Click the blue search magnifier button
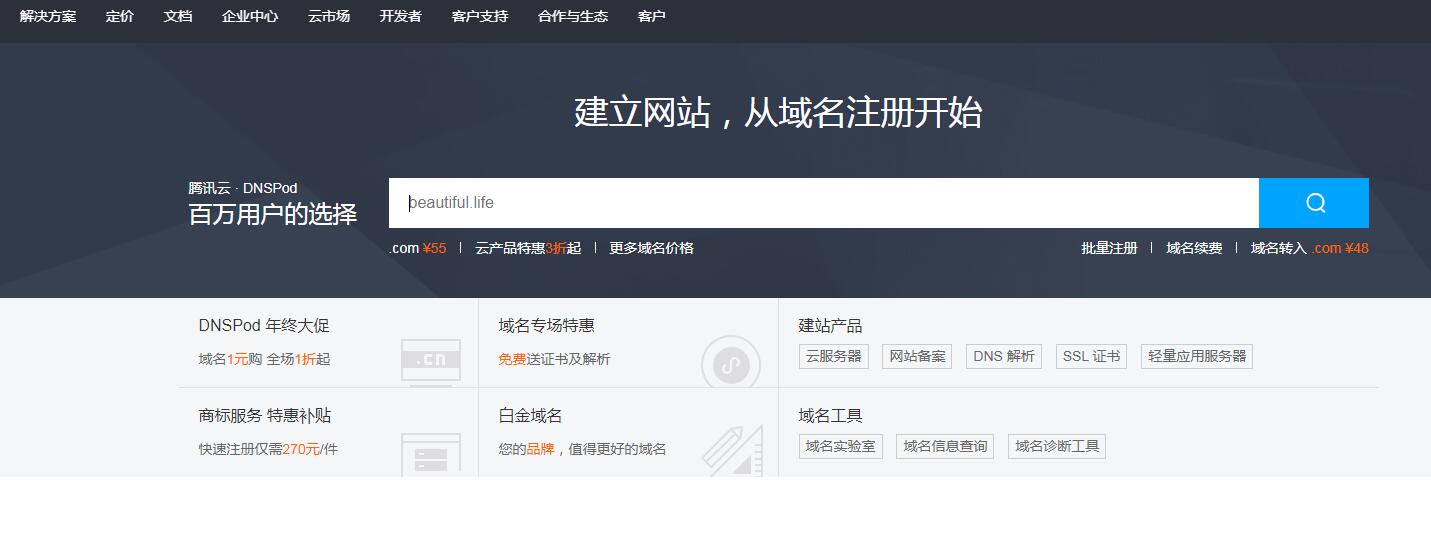The width and height of the screenshot is (1431, 550). click(x=1314, y=203)
